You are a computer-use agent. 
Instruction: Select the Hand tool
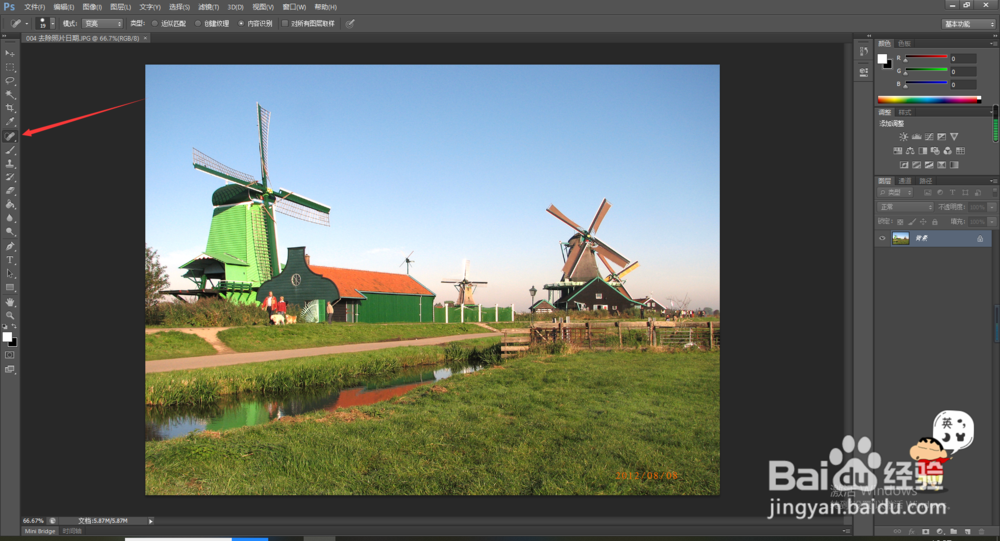pyautogui.click(x=10, y=302)
